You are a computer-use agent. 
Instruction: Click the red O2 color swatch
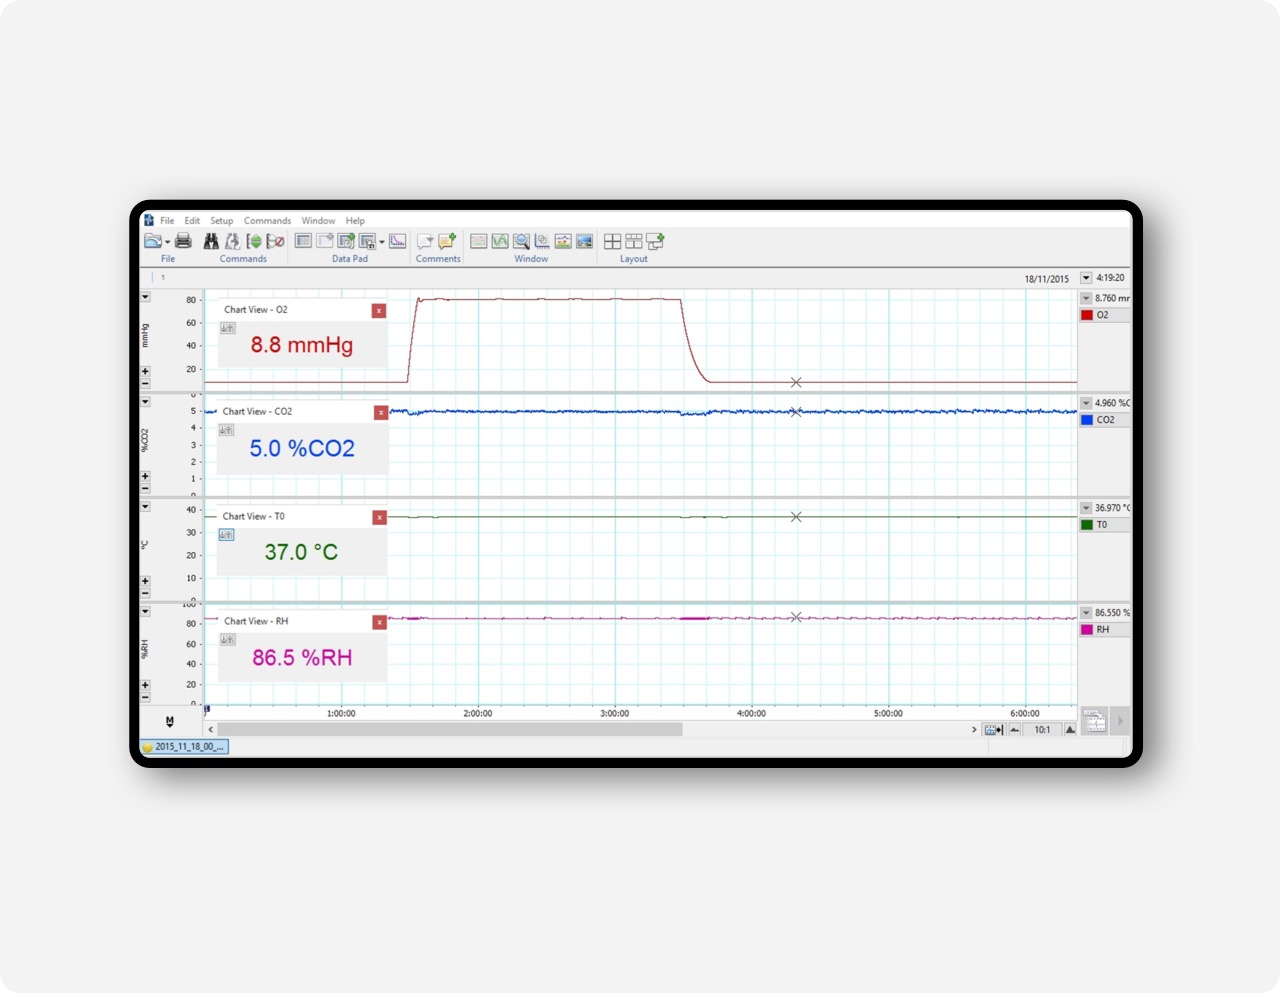[x=1087, y=315]
